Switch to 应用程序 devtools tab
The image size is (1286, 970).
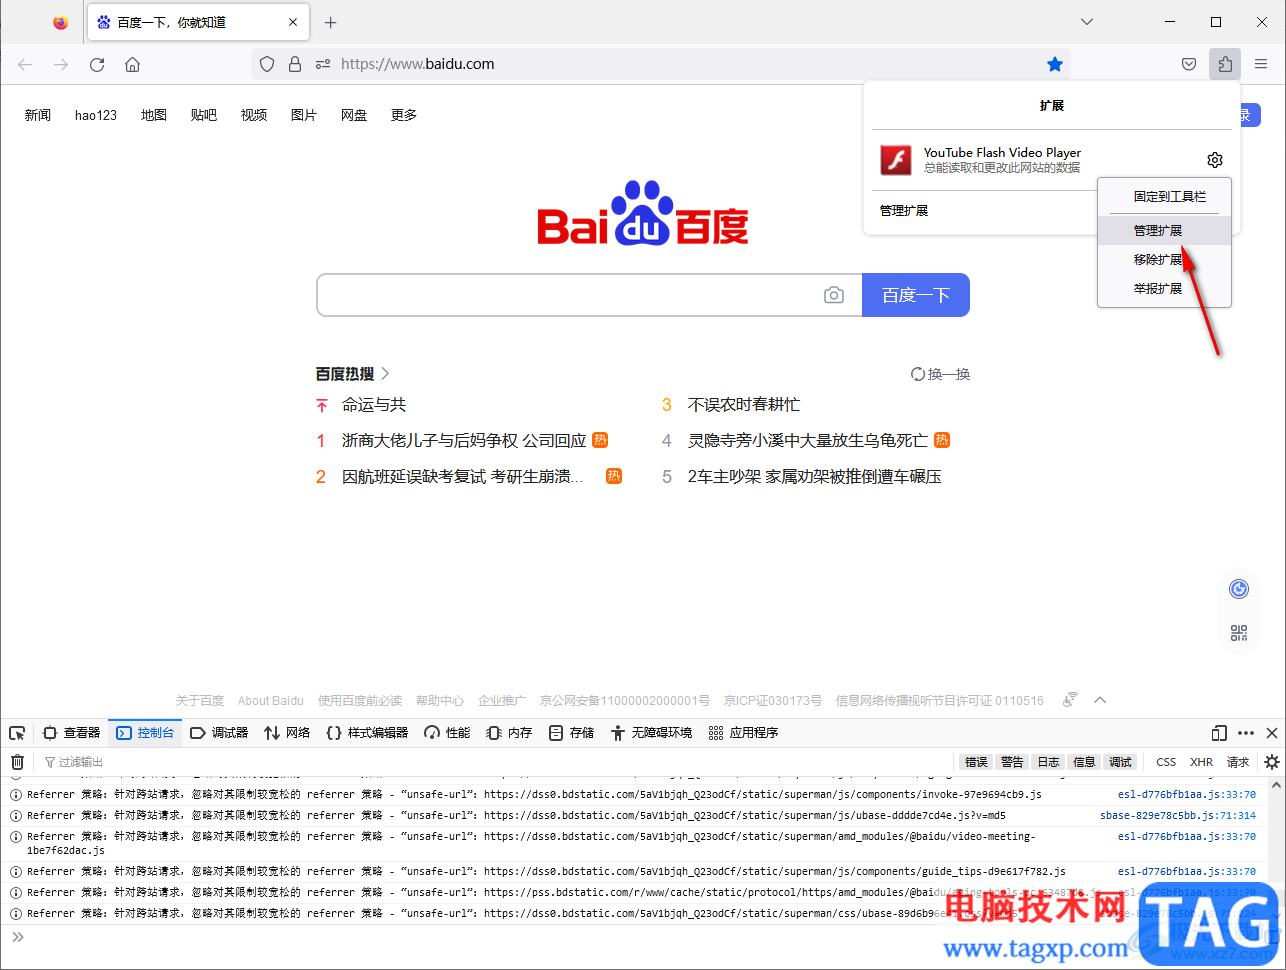coord(743,733)
